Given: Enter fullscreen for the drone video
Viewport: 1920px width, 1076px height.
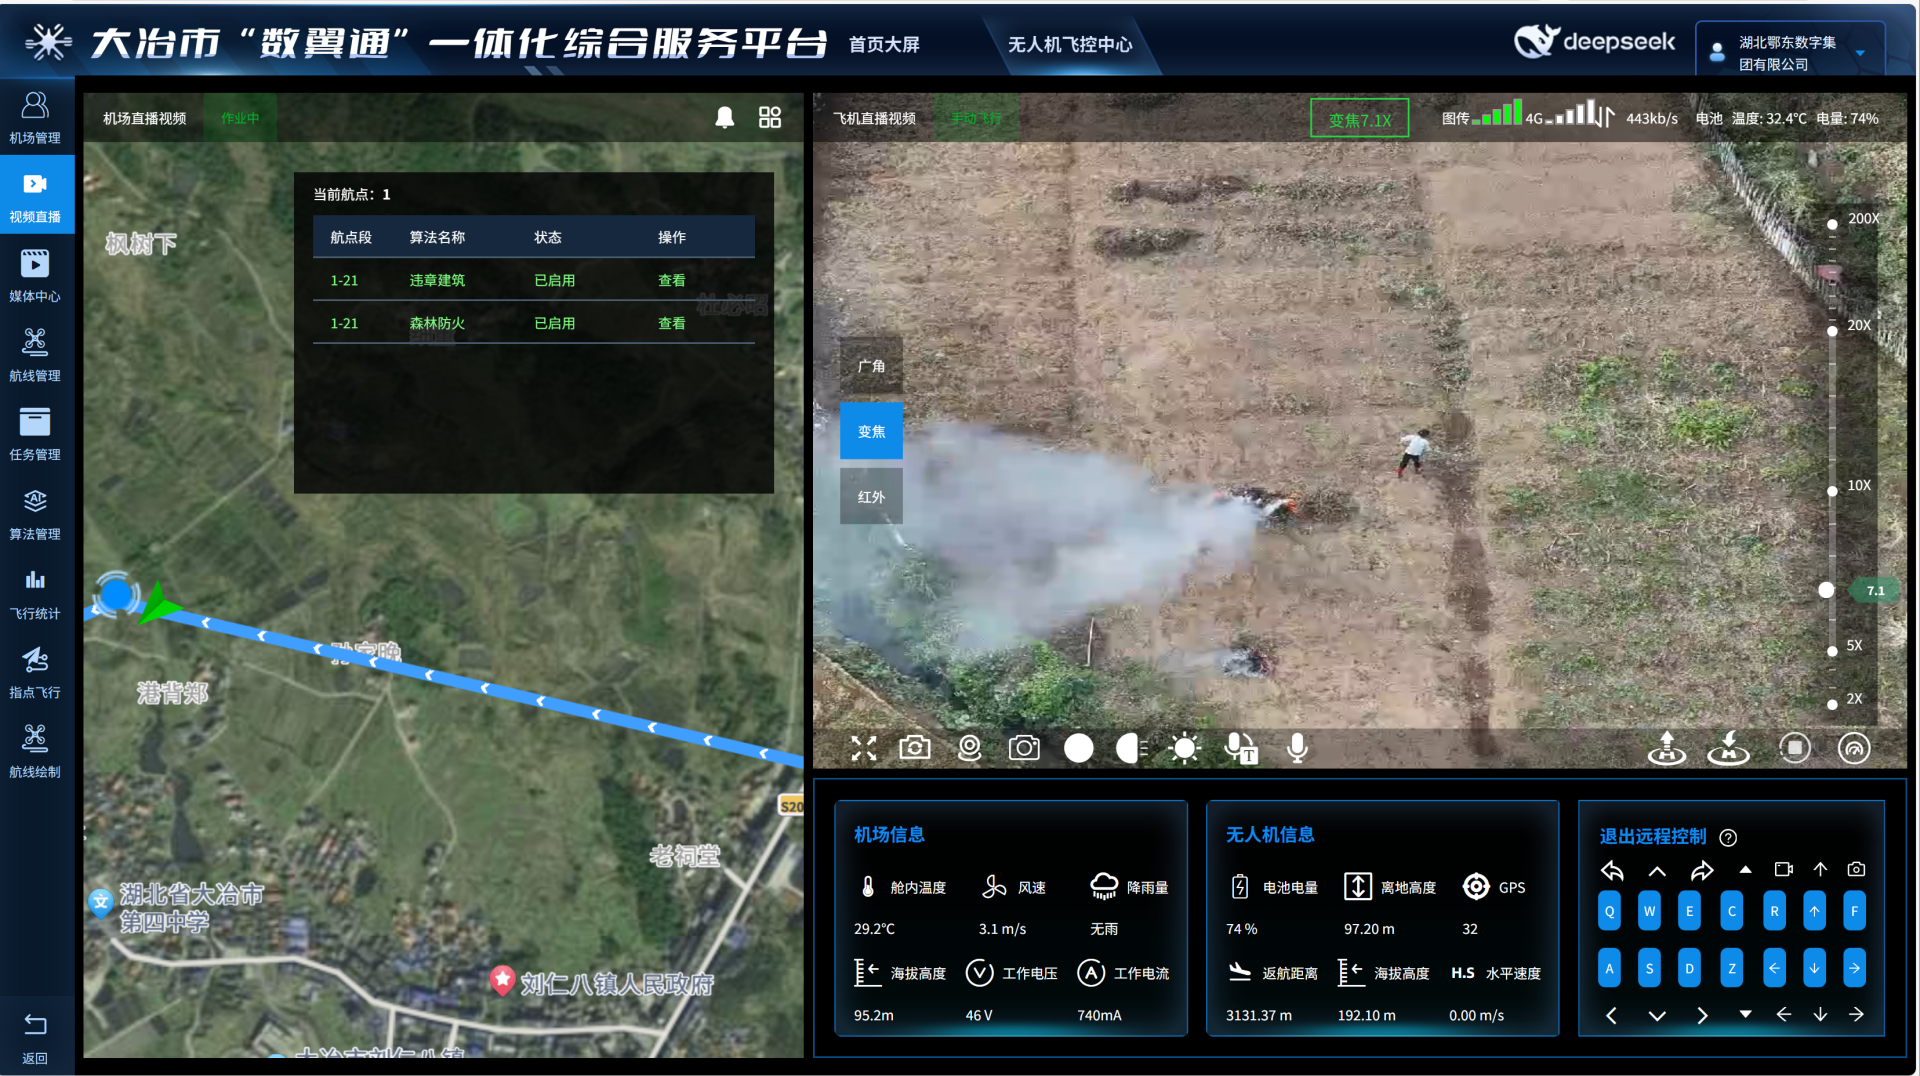Looking at the screenshot, I should tap(864, 748).
